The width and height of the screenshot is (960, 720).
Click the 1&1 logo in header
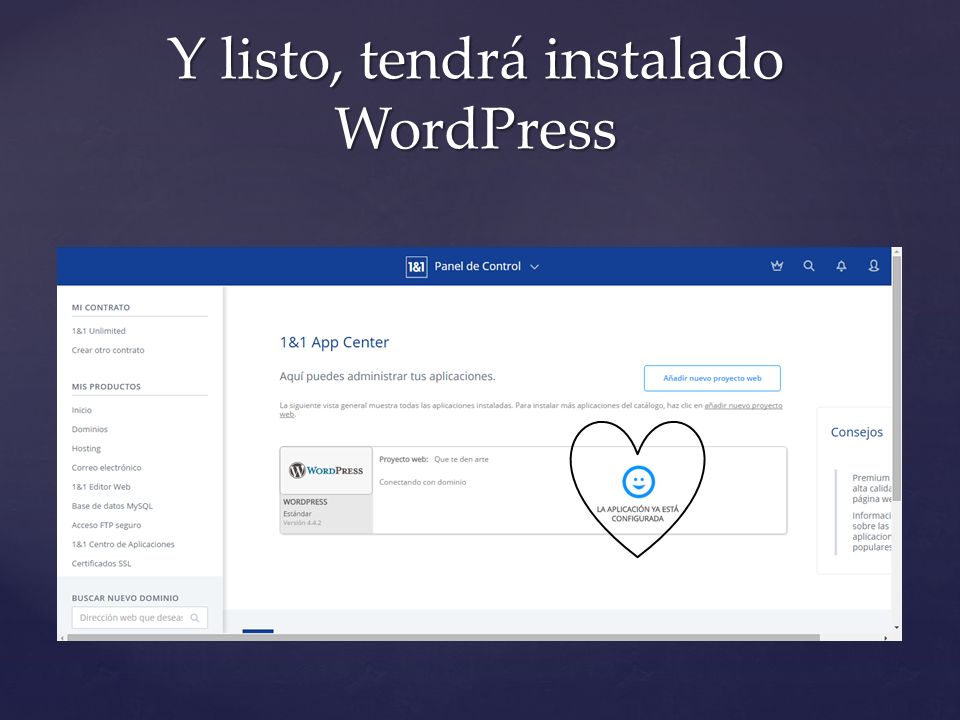pos(416,267)
